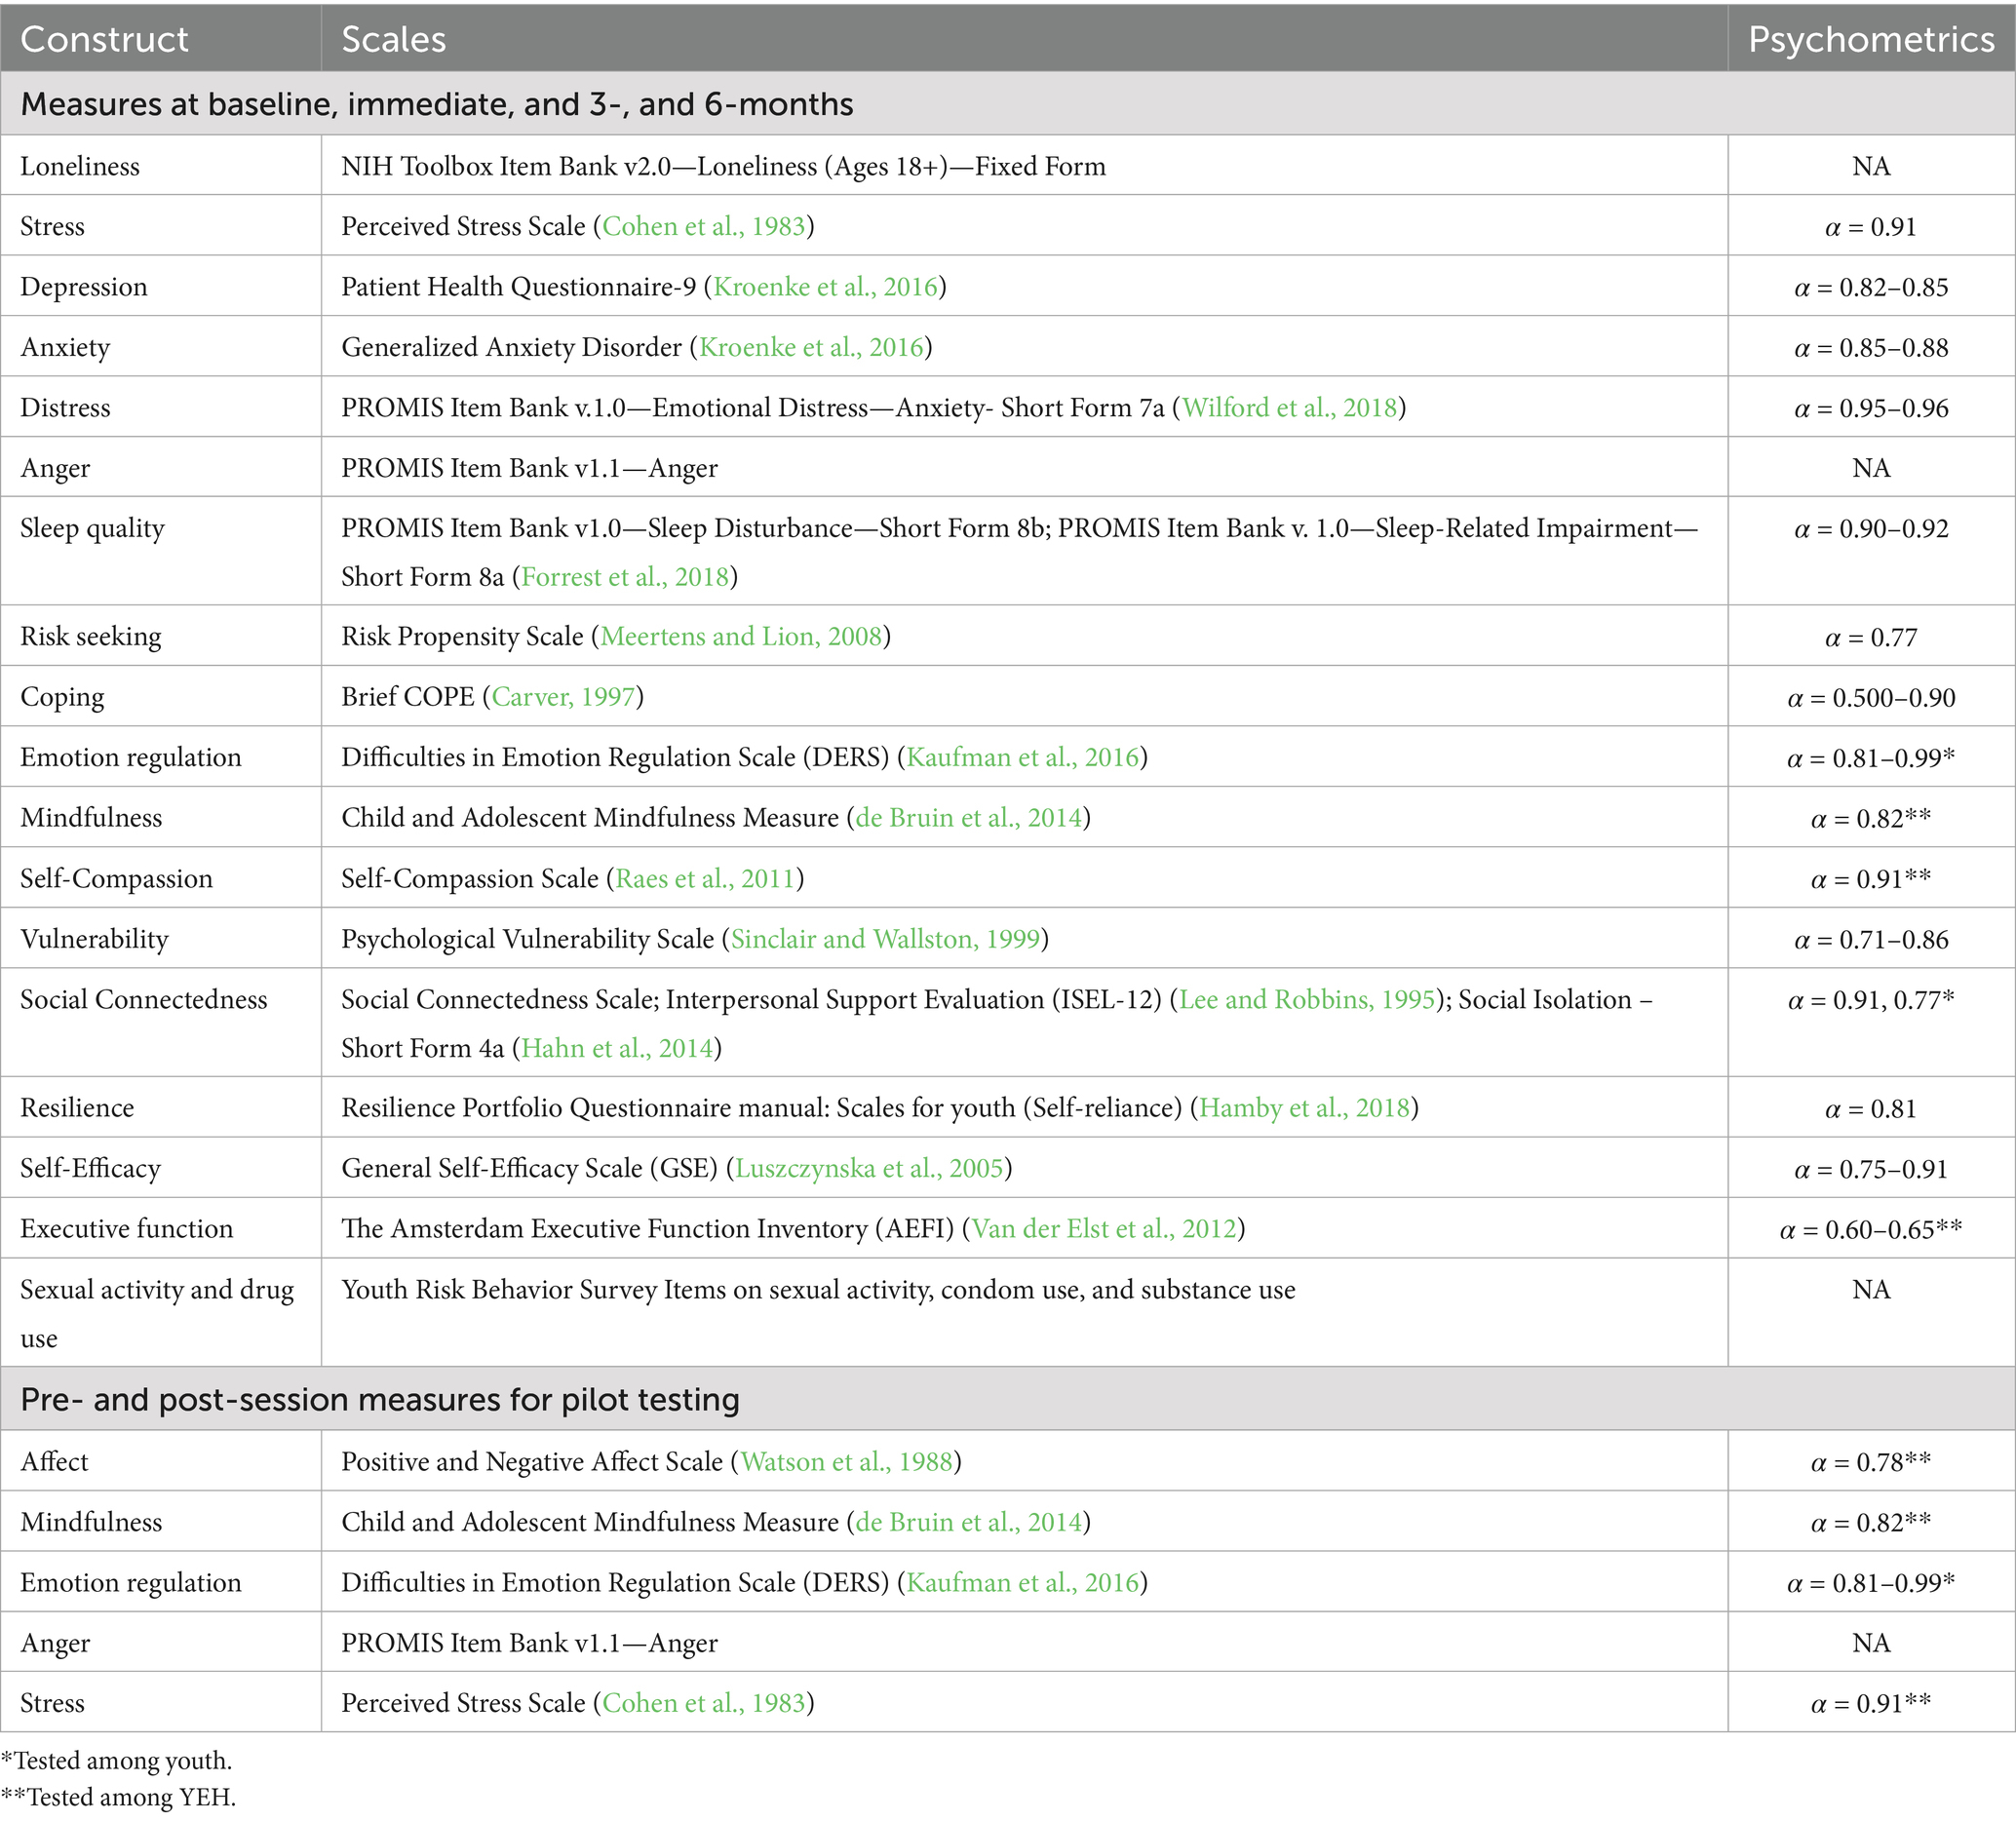
Task: Open the Wilford et al., 2018 citation
Action: click(x=1289, y=408)
